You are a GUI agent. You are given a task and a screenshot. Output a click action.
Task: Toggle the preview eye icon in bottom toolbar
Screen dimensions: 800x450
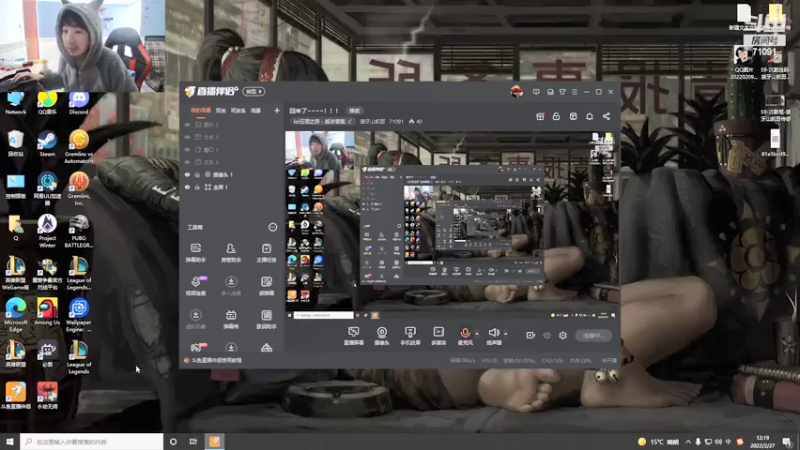(546, 335)
